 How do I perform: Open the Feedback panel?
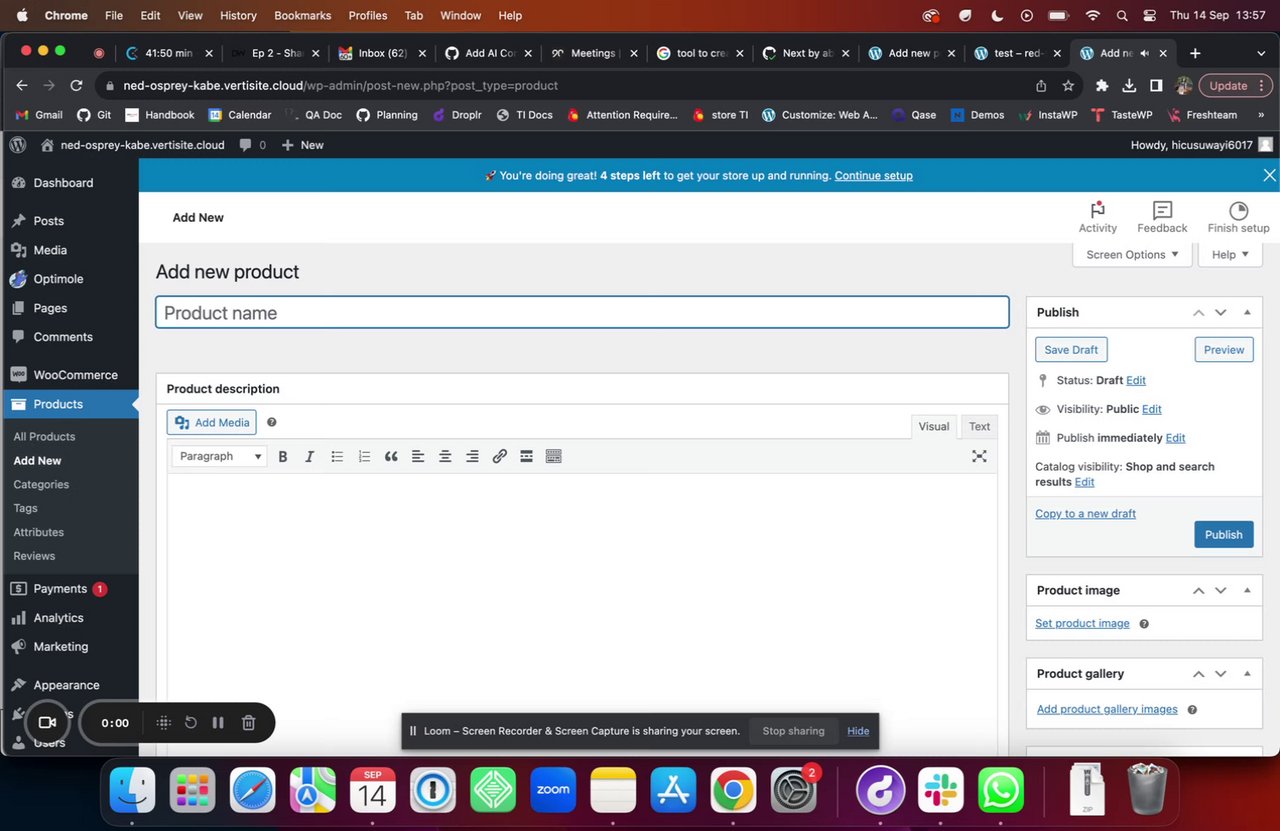(x=1162, y=217)
